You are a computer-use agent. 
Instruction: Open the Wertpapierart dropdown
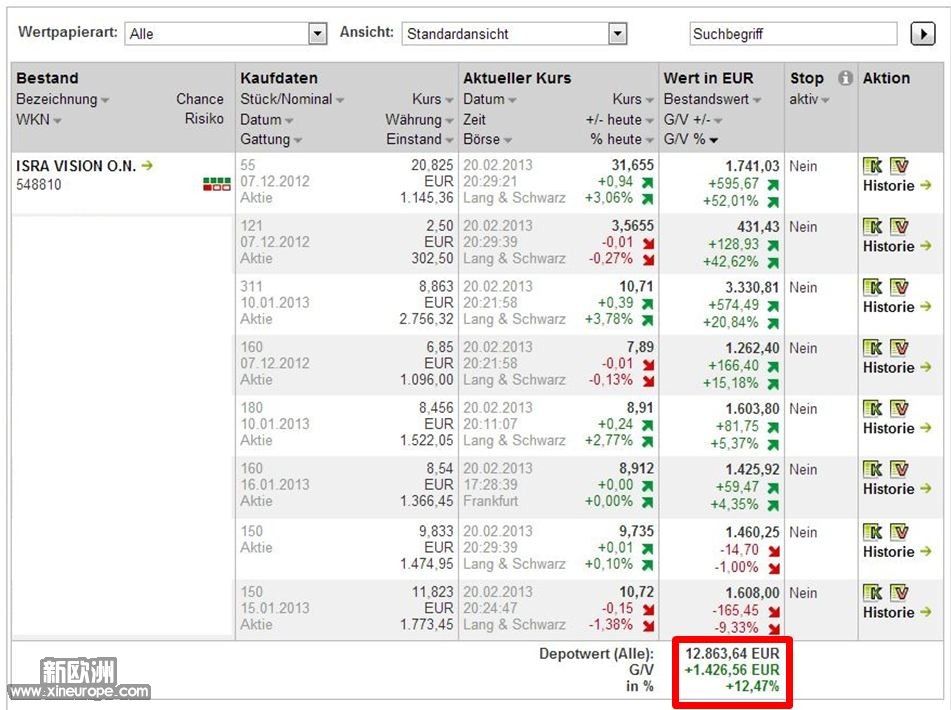tap(317, 34)
